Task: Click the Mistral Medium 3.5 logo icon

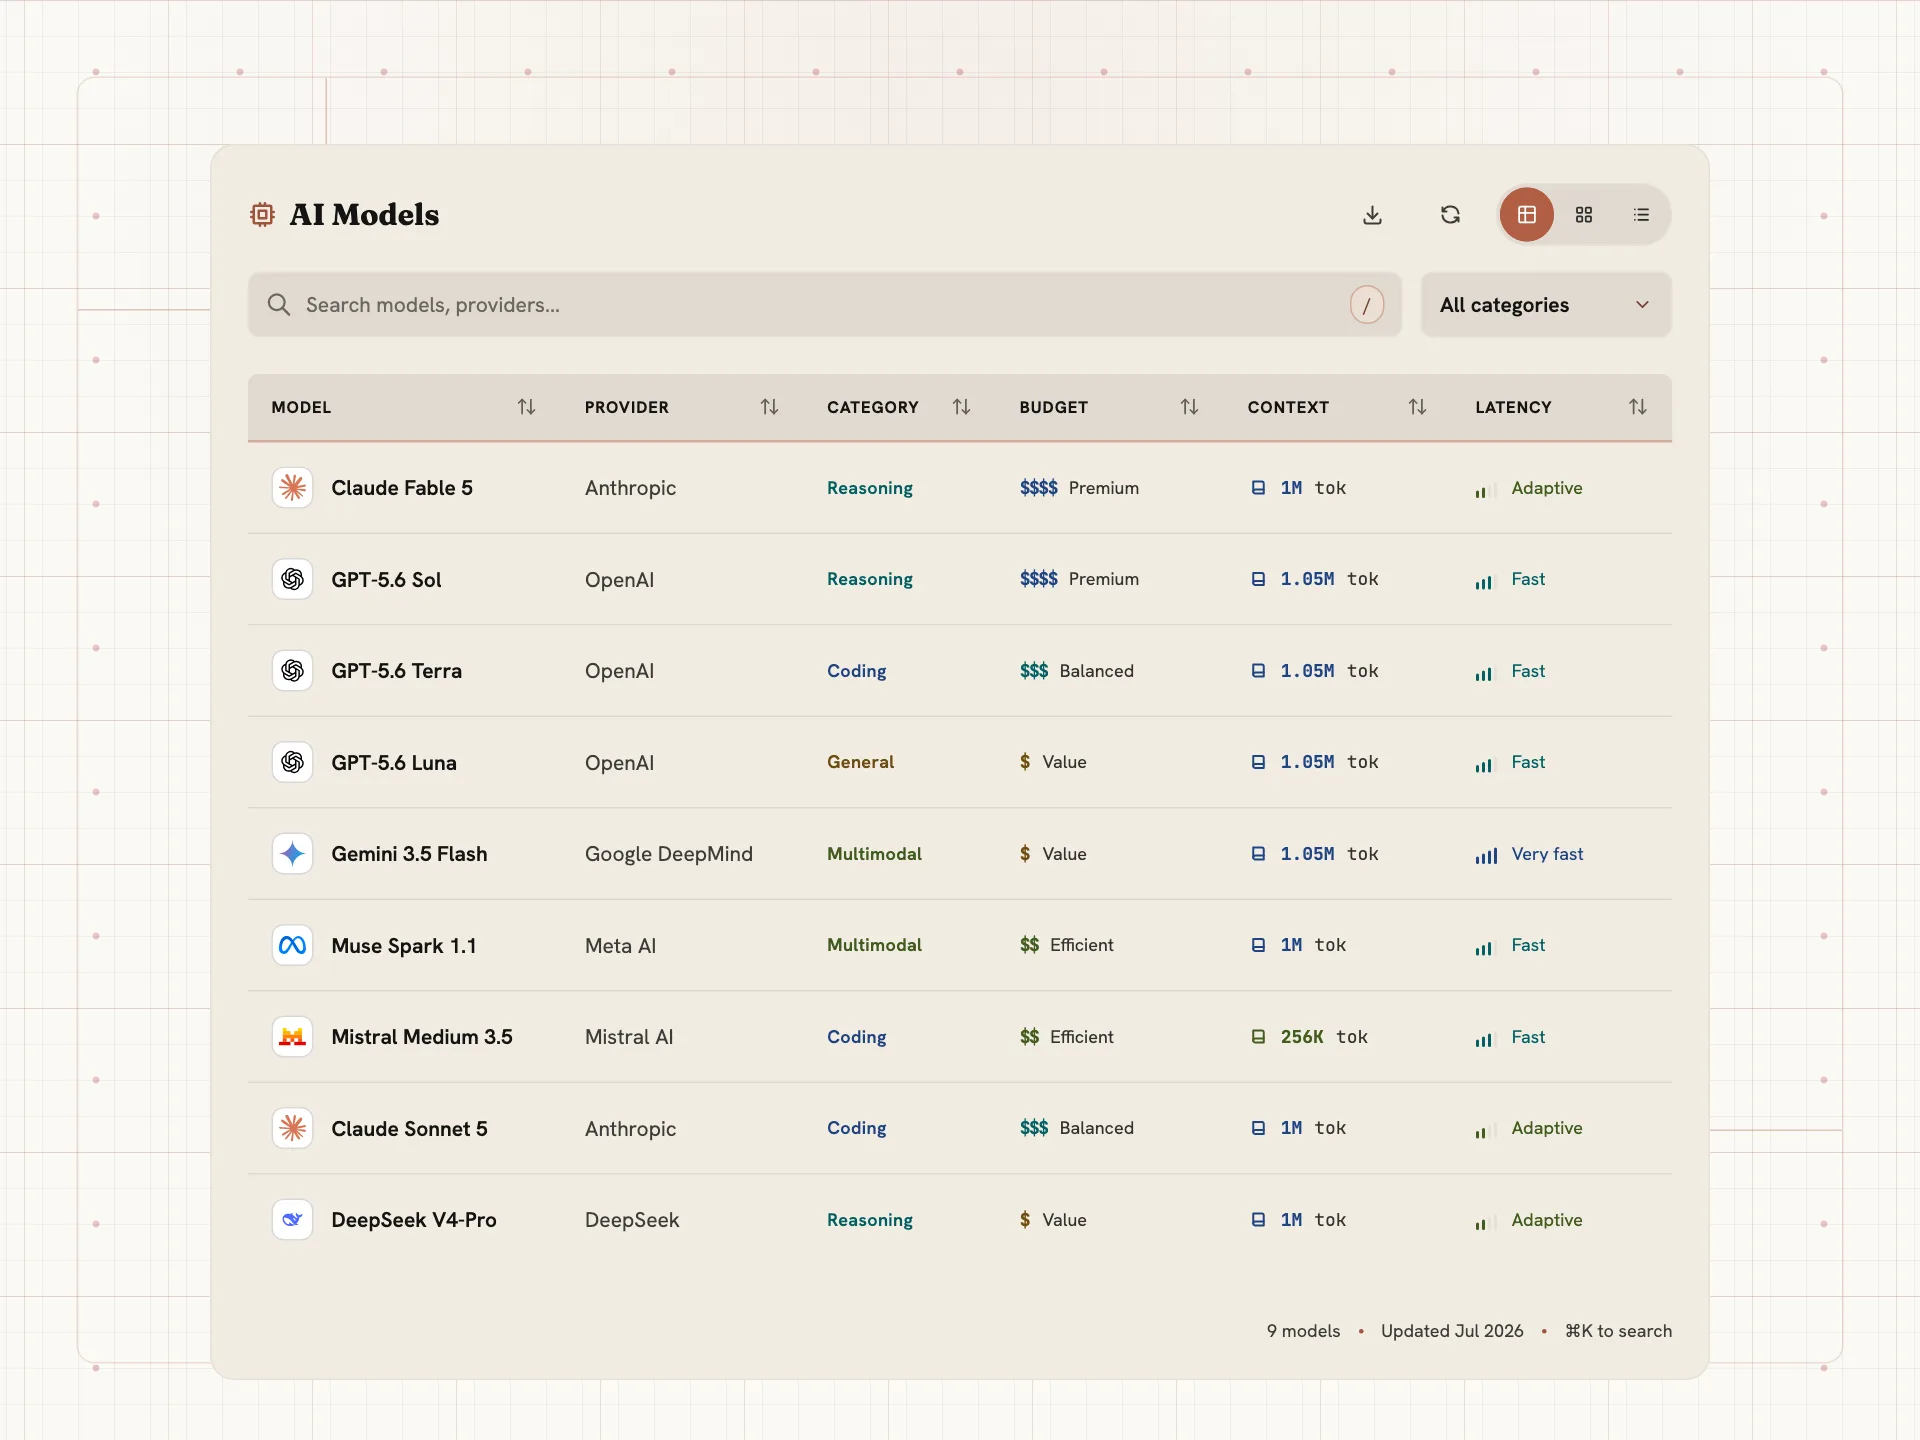Action: pyautogui.click(x=292, y=1037)
